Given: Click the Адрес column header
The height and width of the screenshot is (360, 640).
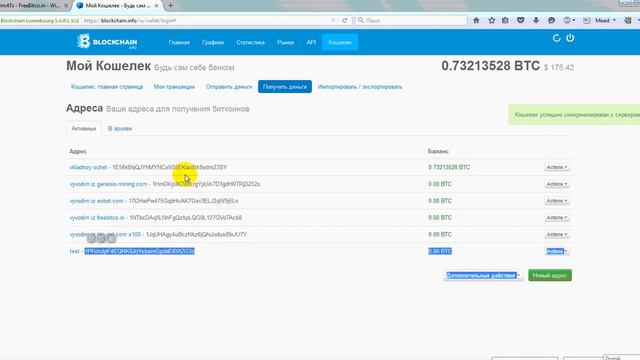Looking at the screenshot, I should 78,151.
